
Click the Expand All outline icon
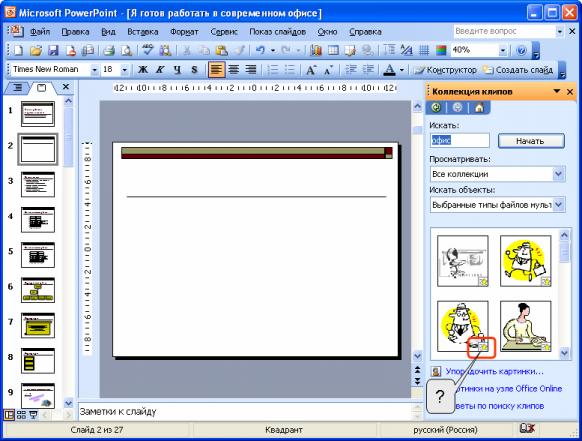(389, 50)
